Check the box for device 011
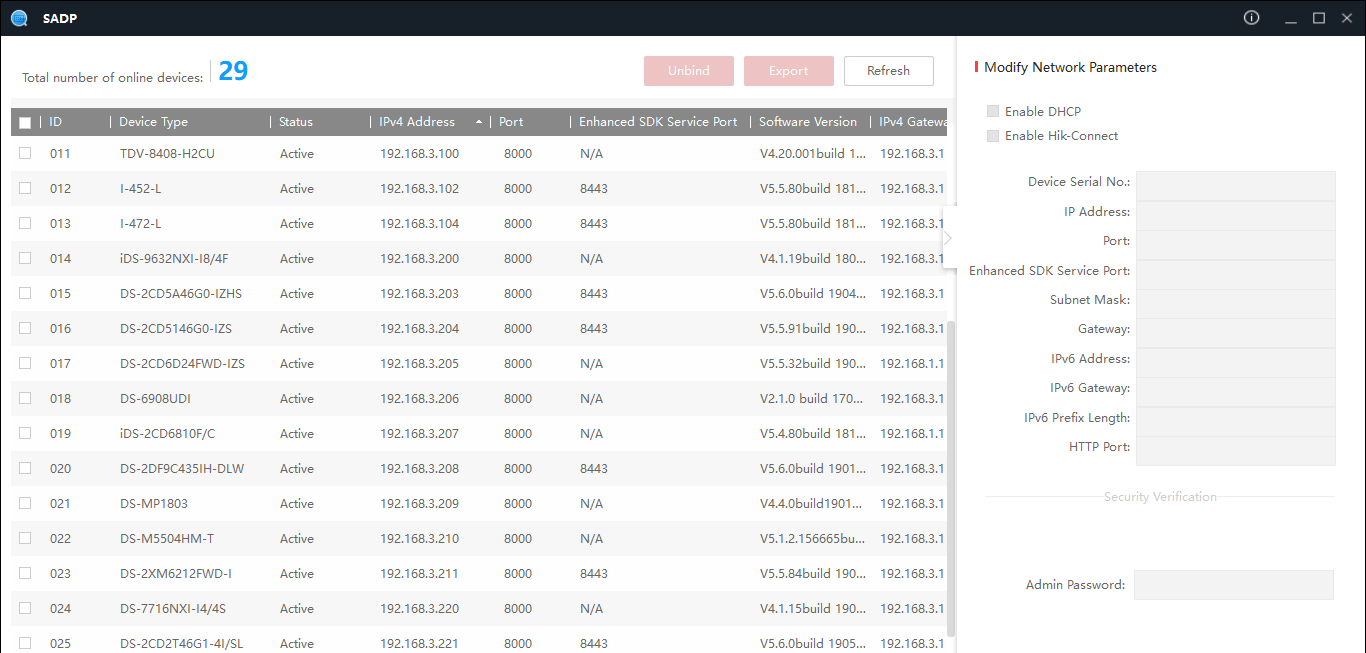The width and height of the screenshot is (1366, 653). 25,154
